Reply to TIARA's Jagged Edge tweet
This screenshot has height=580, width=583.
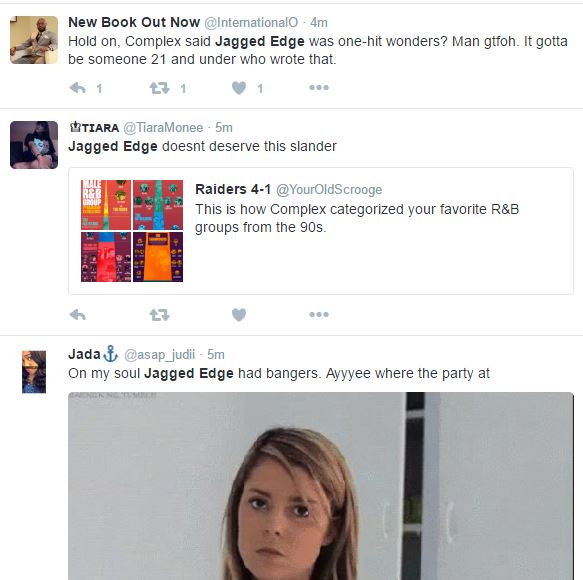(x=78, y=315)
